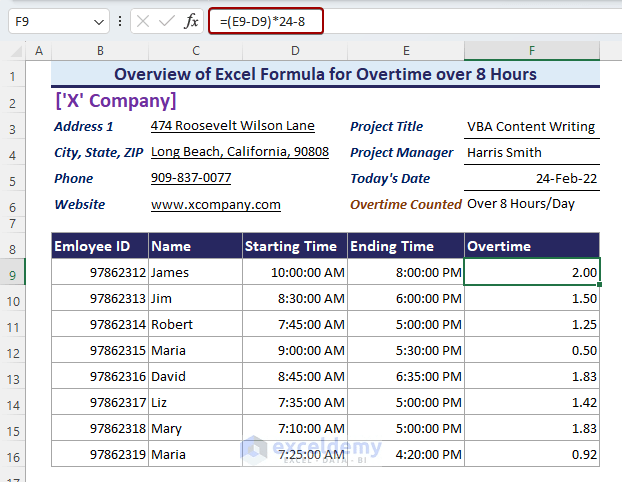Select column F header
The width and height of the screenshot is (622, 482).
[532, 51]
